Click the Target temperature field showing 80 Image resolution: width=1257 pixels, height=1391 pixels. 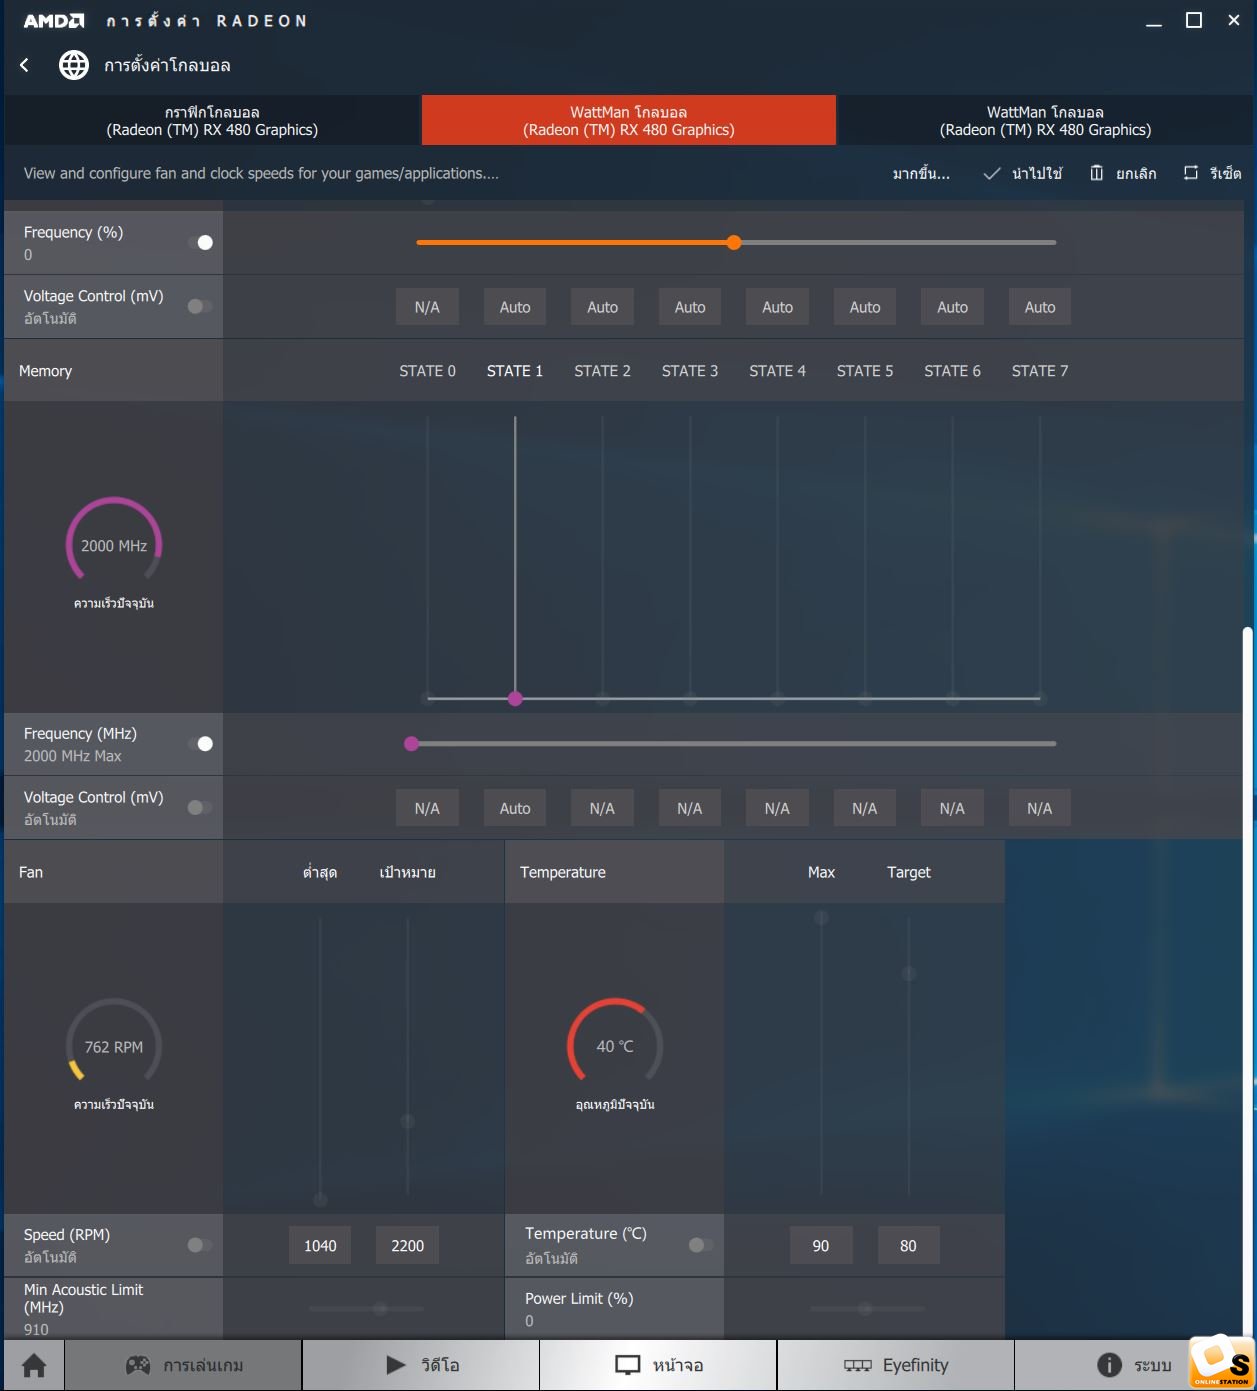[x=908, y=1245]
